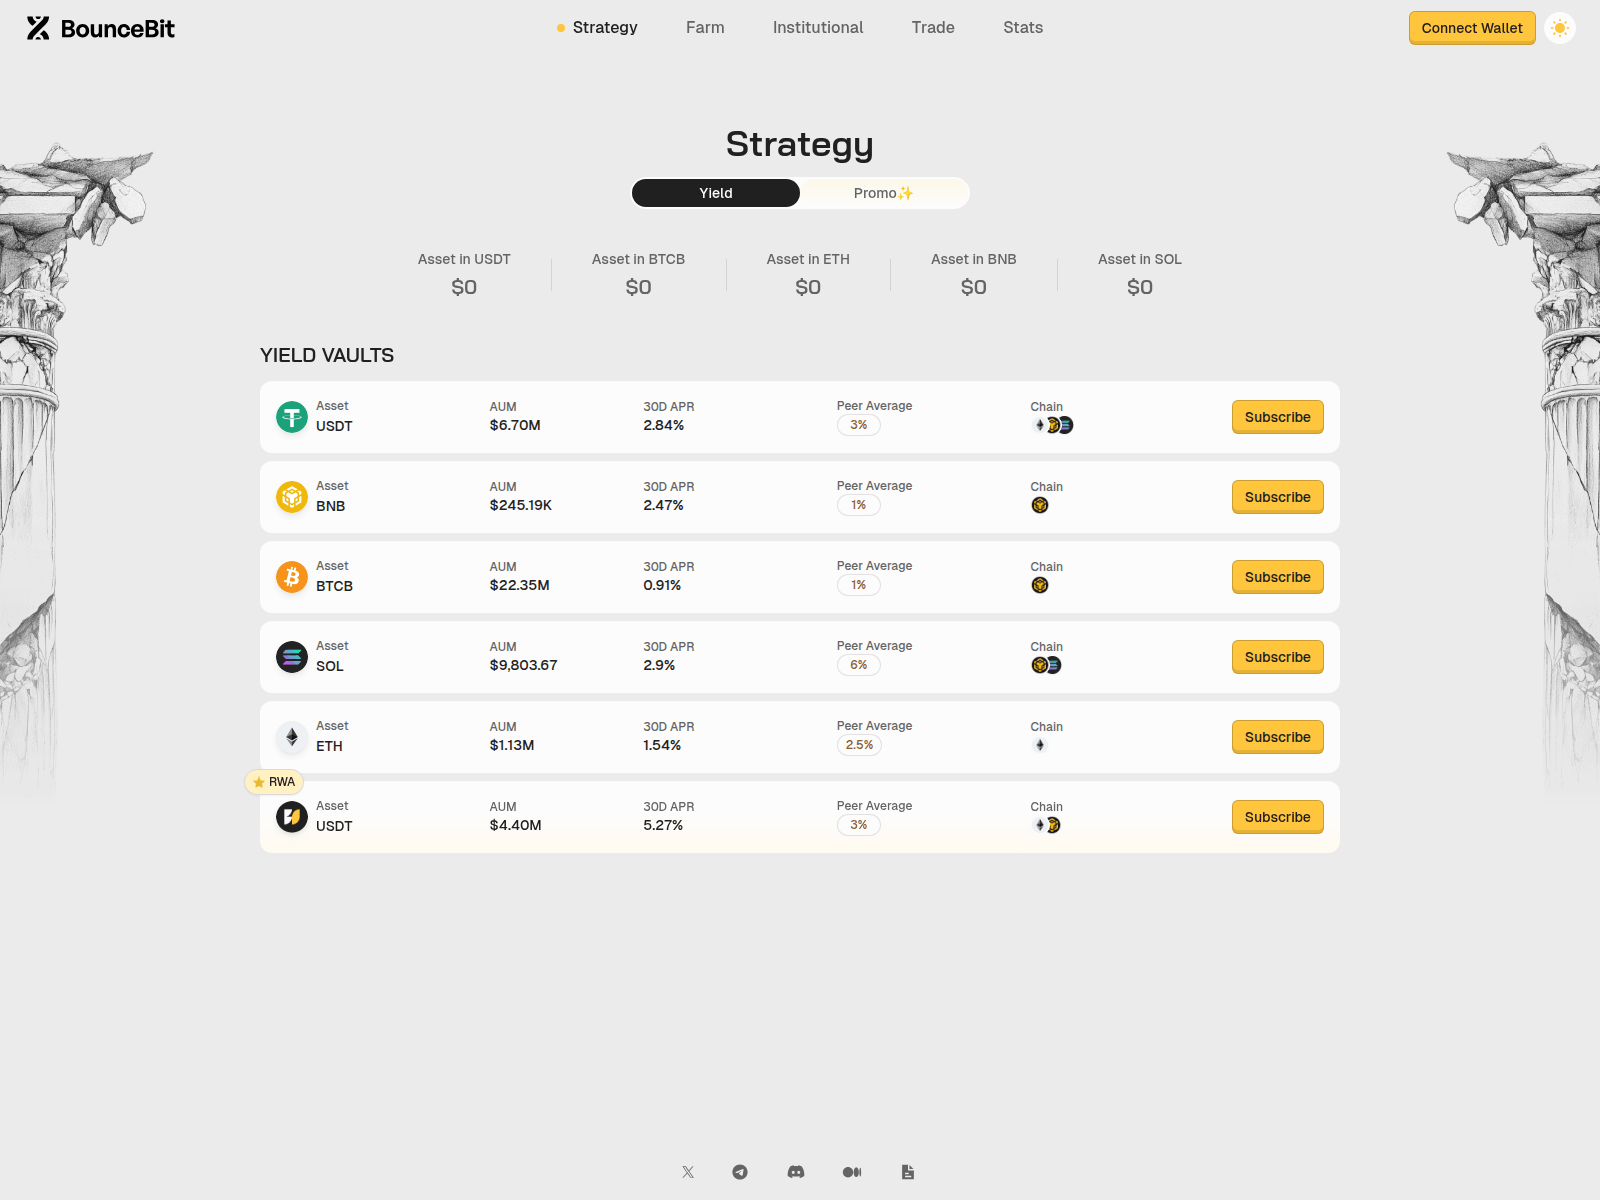Image resolution: width=1600 pixels, height=1200 pixels.
Task: Click the Bitcoin icon on the BTCB vault
Action: point(291,577)
